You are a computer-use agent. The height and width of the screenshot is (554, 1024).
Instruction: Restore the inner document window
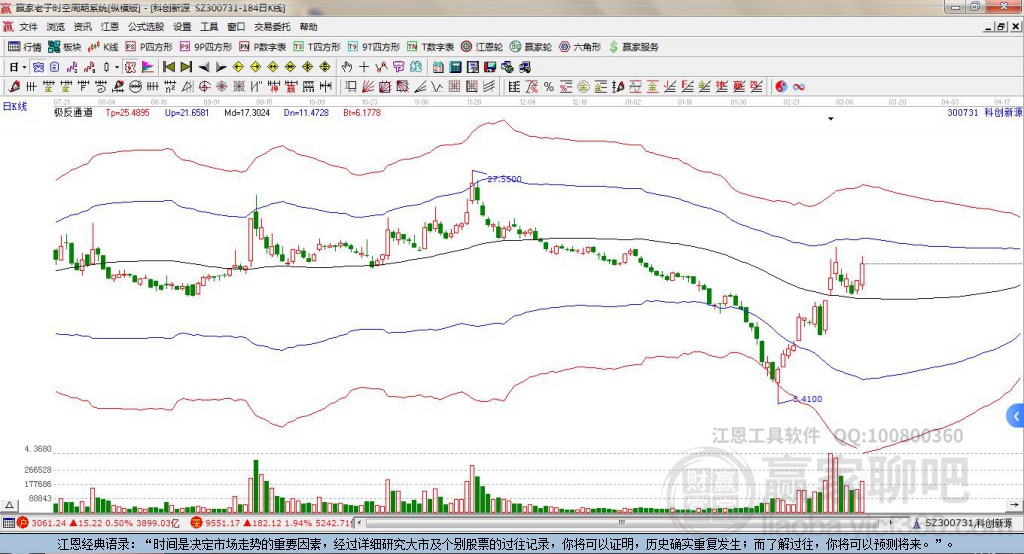click(1001, 27)
